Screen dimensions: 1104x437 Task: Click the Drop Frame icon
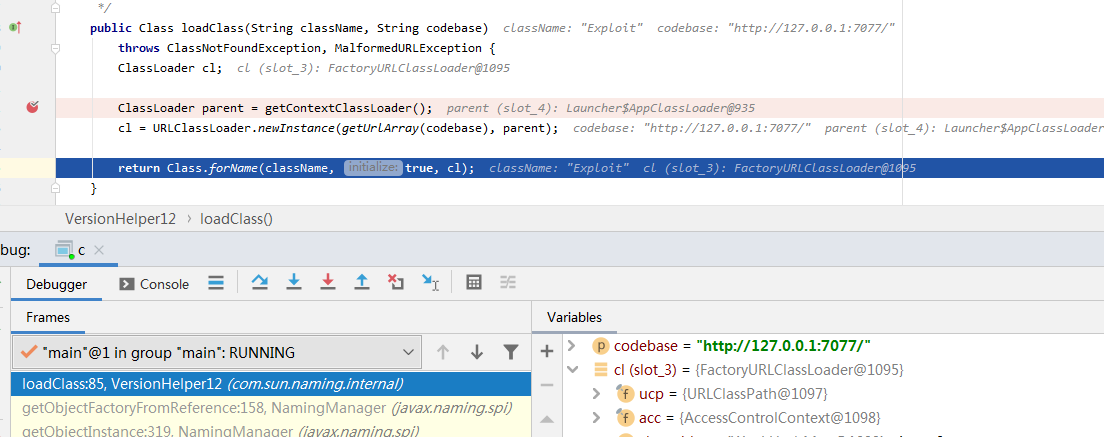(x=396, y=283)
